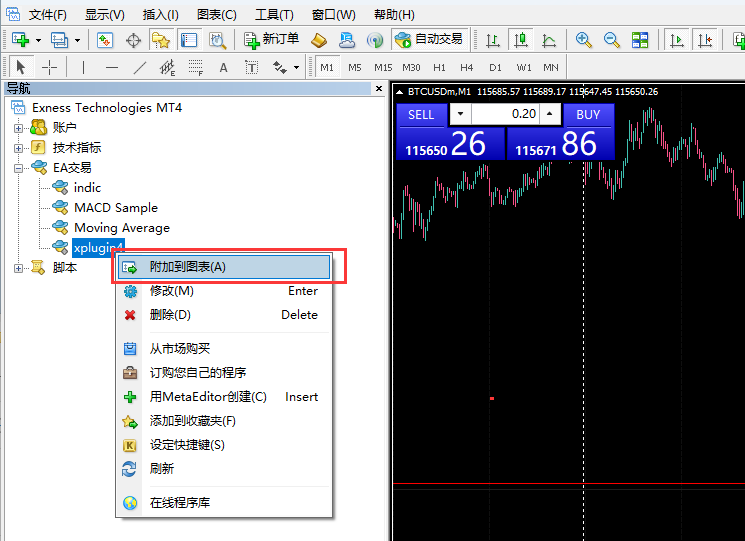Select the M15 timeframe
Screen dimensions: 745x541
(383, 67)
